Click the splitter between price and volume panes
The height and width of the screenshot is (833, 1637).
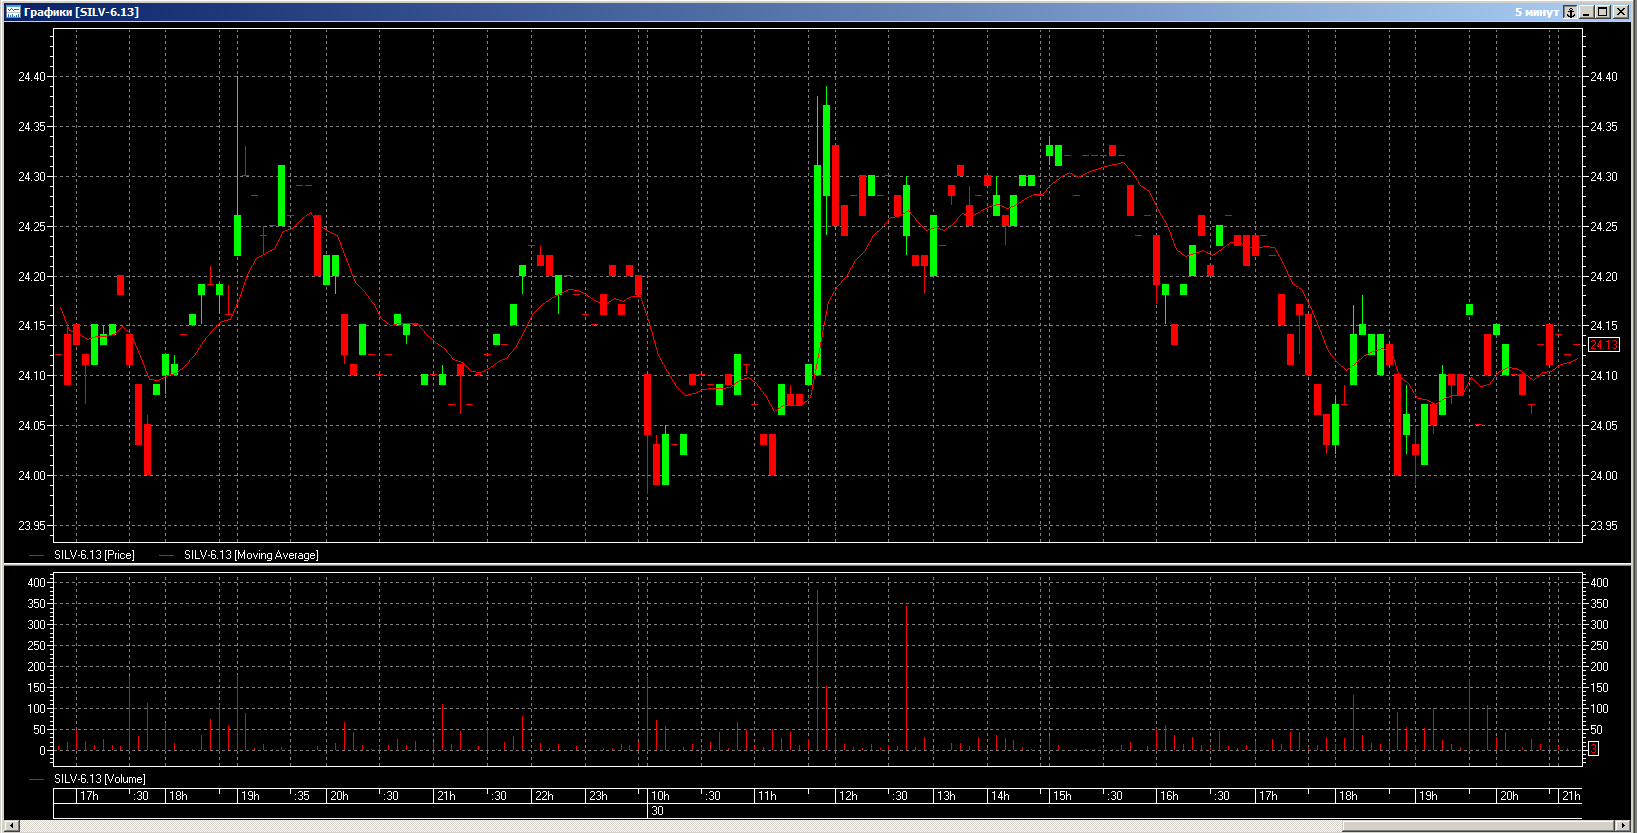818,565
